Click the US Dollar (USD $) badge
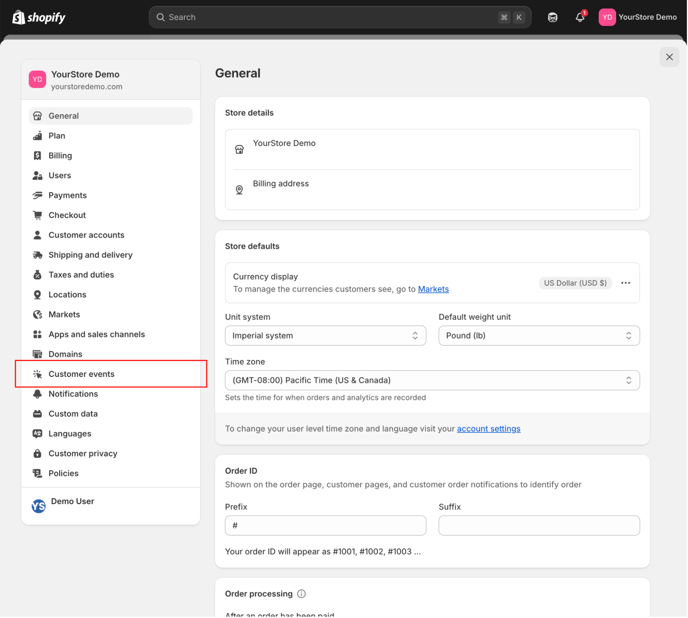 pyautogui.click(x=575, y=283)
